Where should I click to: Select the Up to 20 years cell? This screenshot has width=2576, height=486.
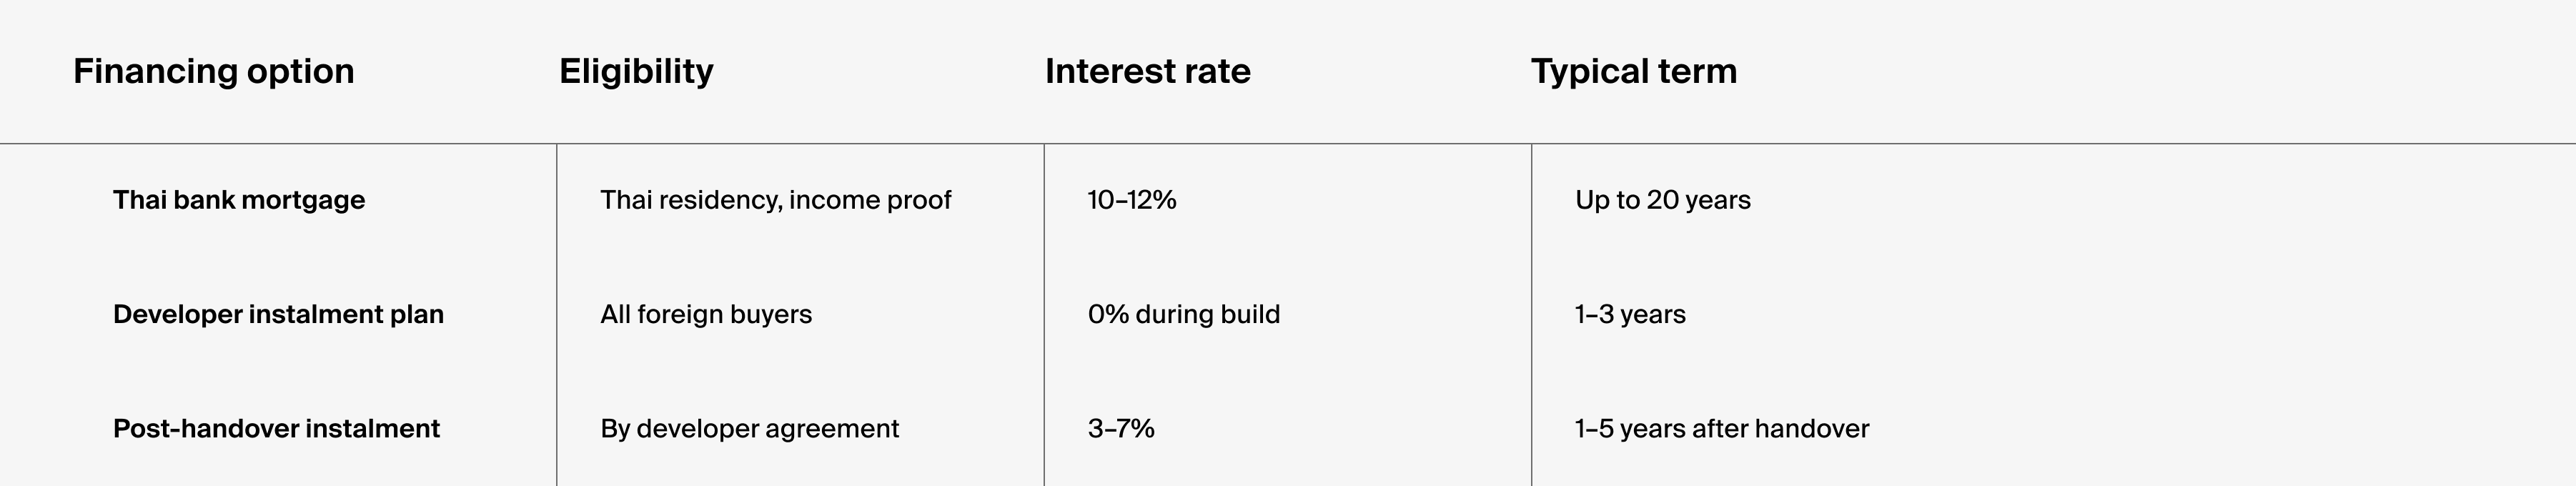coord(1662,200)
